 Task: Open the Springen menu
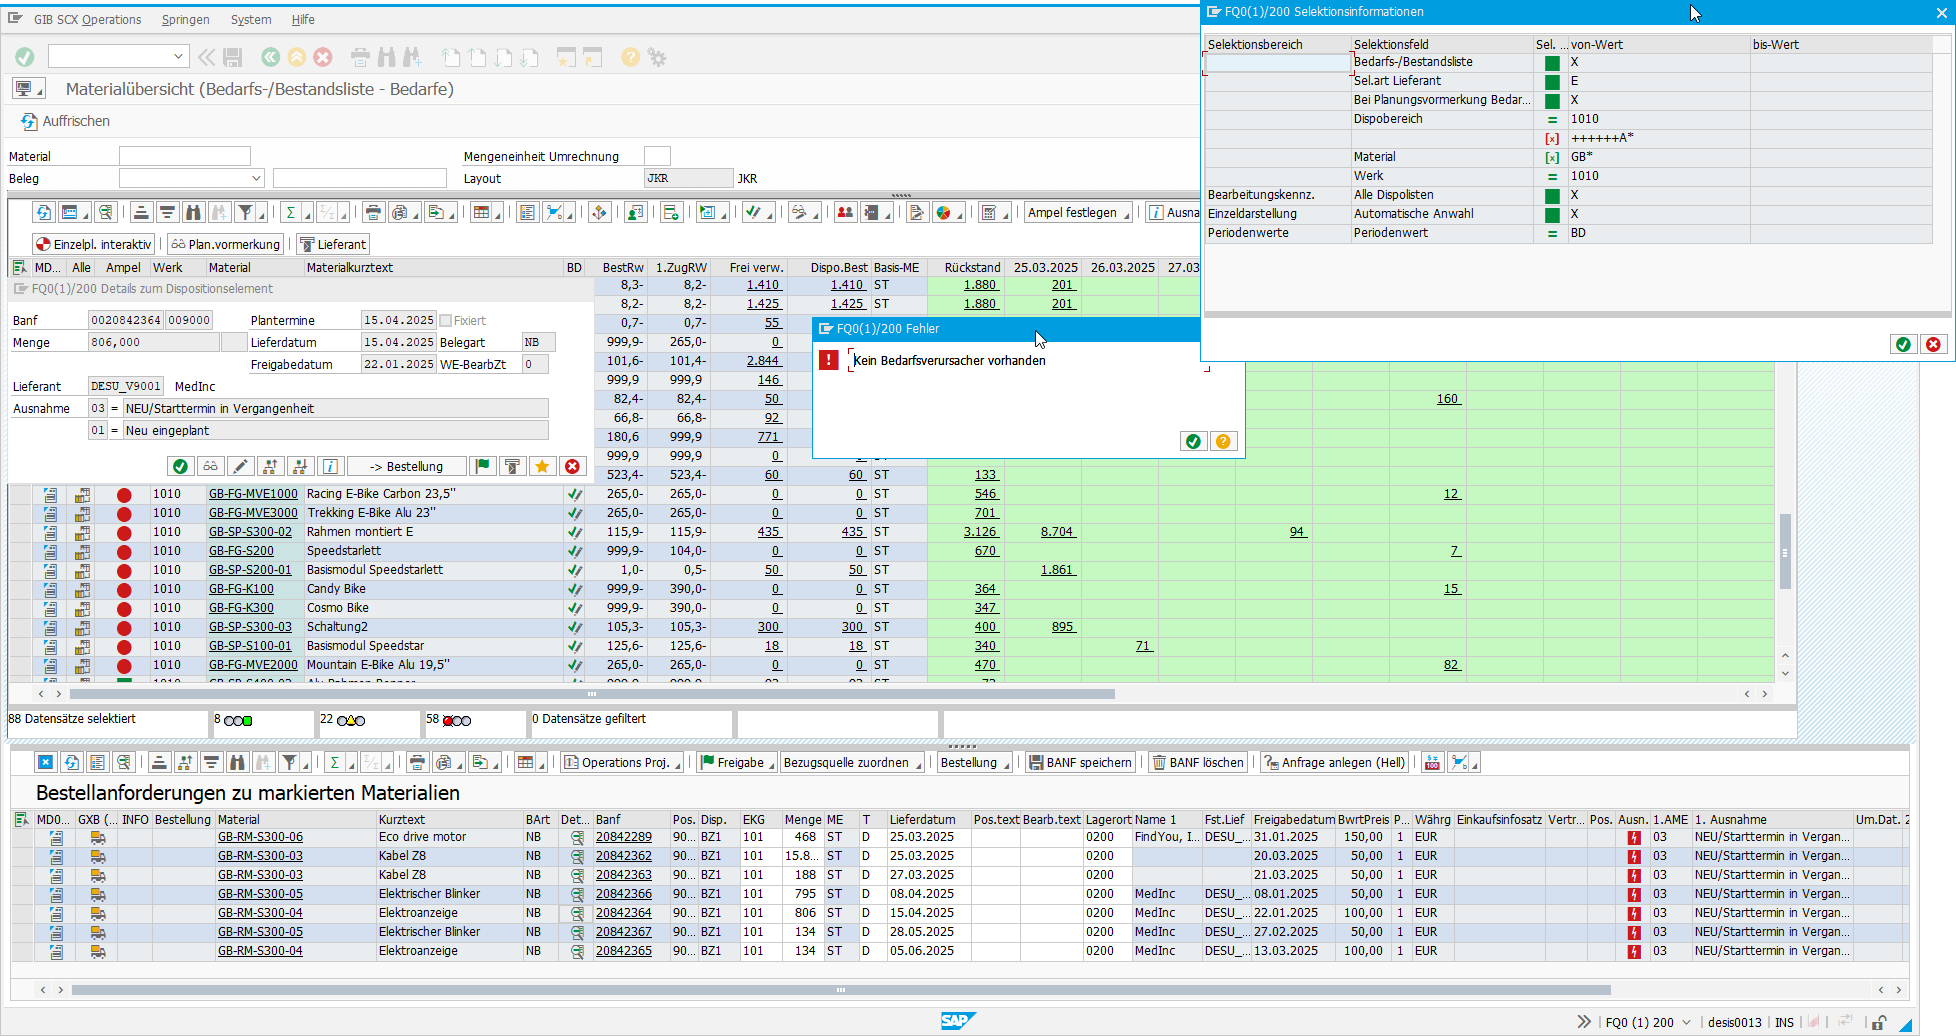coord(185,19)
